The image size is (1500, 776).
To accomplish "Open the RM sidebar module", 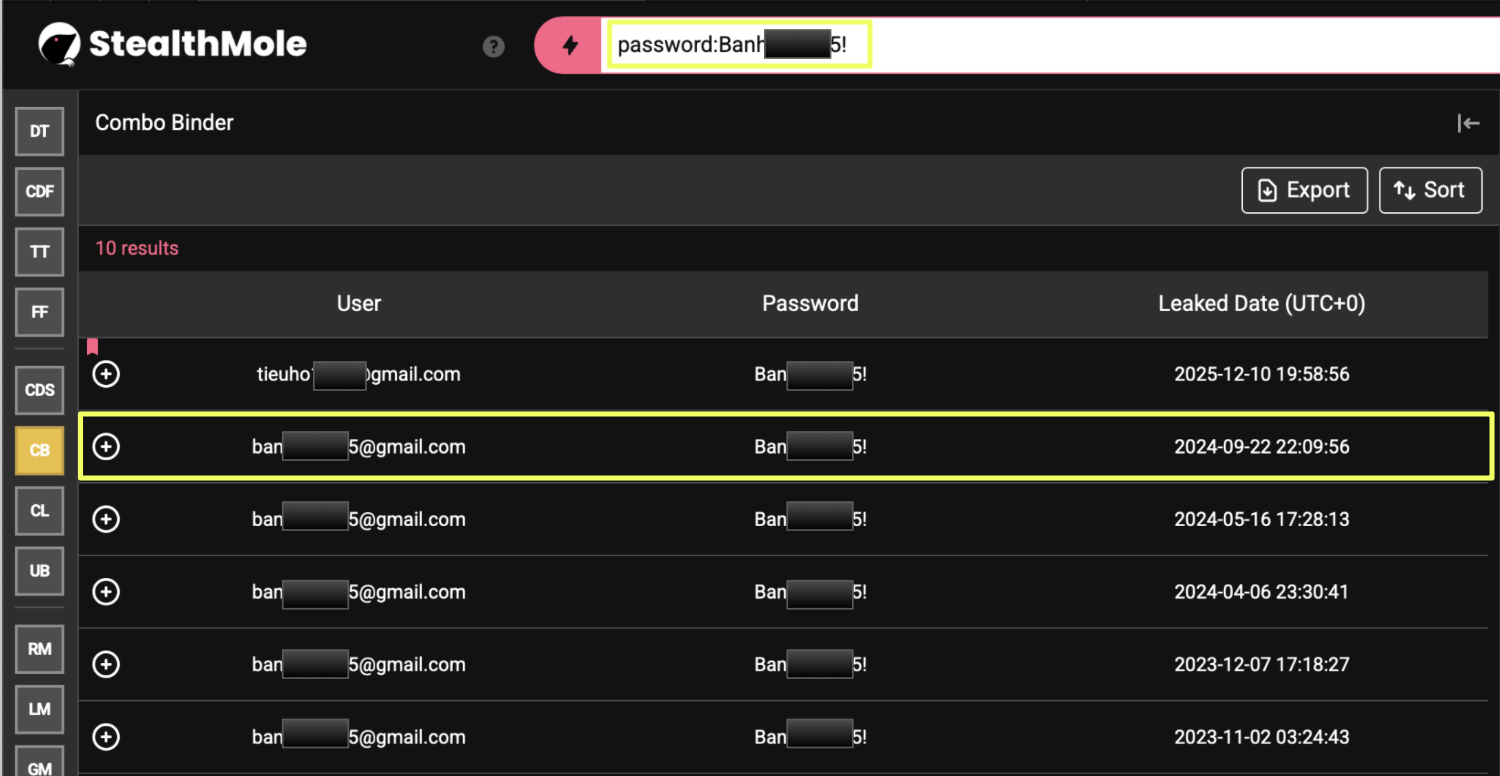I will tap(40, 649).
